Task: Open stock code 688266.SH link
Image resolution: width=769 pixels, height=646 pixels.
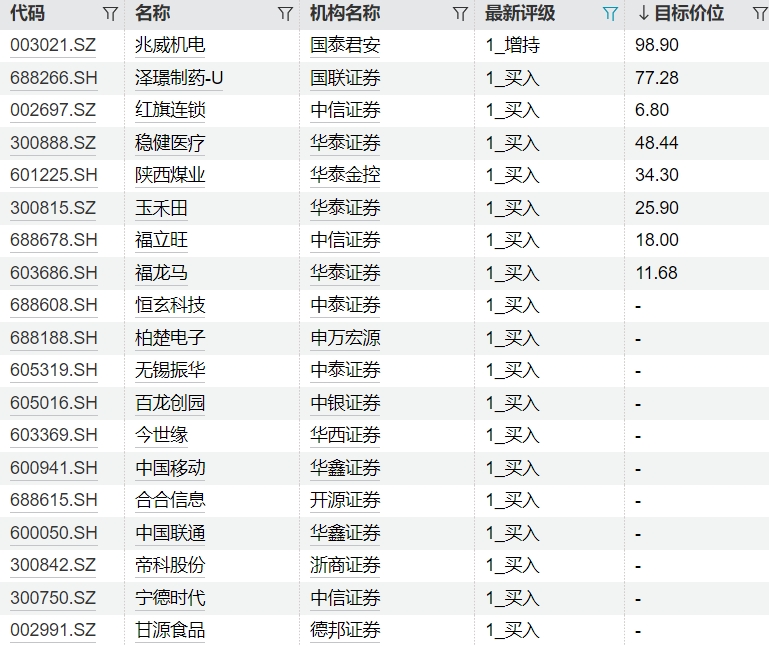Action: pos(54,78)
